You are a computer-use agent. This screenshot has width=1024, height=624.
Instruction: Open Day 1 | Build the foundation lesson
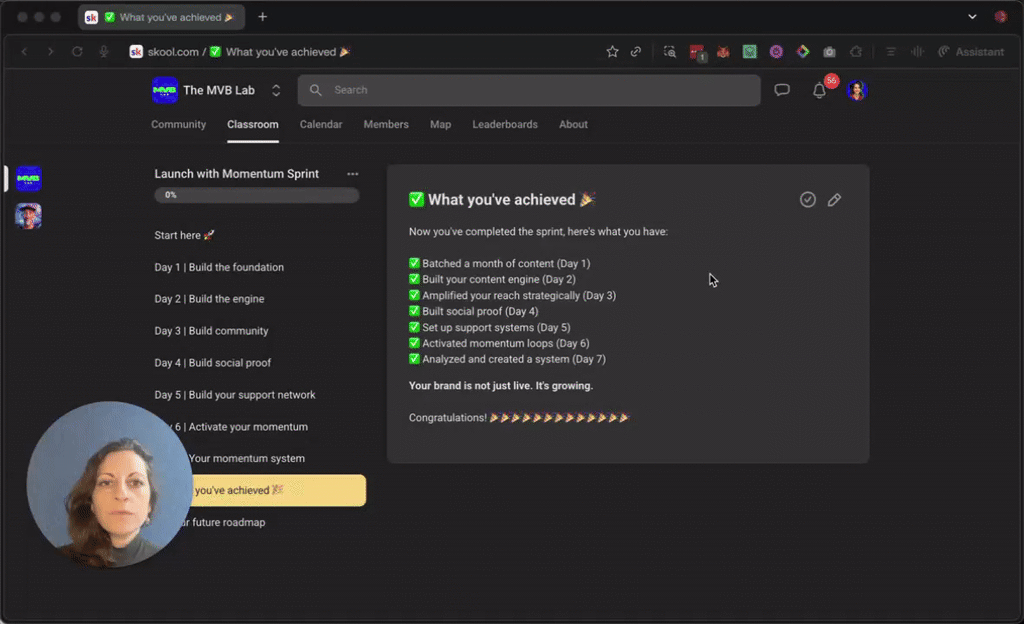tap(219, 267)
